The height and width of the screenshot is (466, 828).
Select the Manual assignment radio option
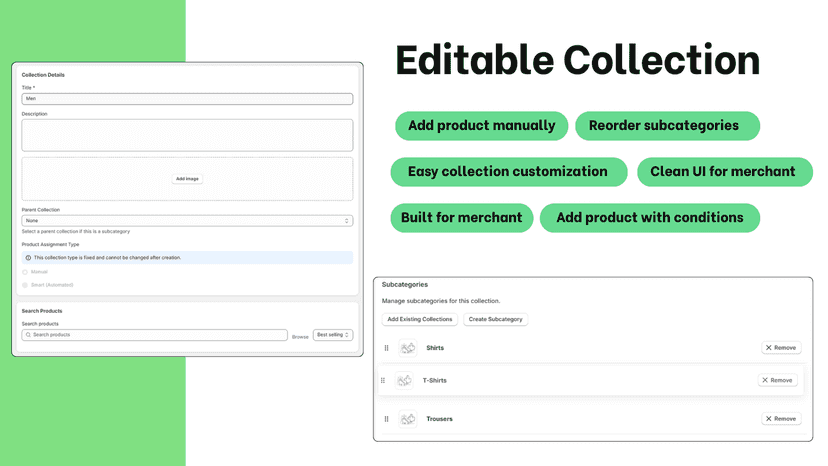click(x=25, y=272)
